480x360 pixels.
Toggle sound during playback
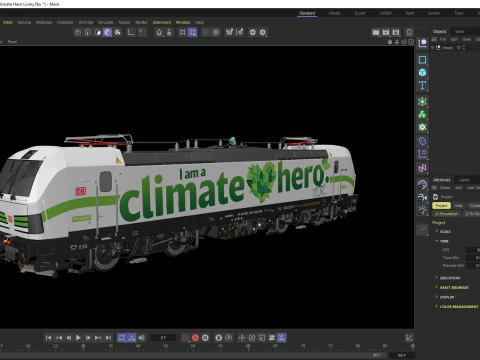pos(142,338)
